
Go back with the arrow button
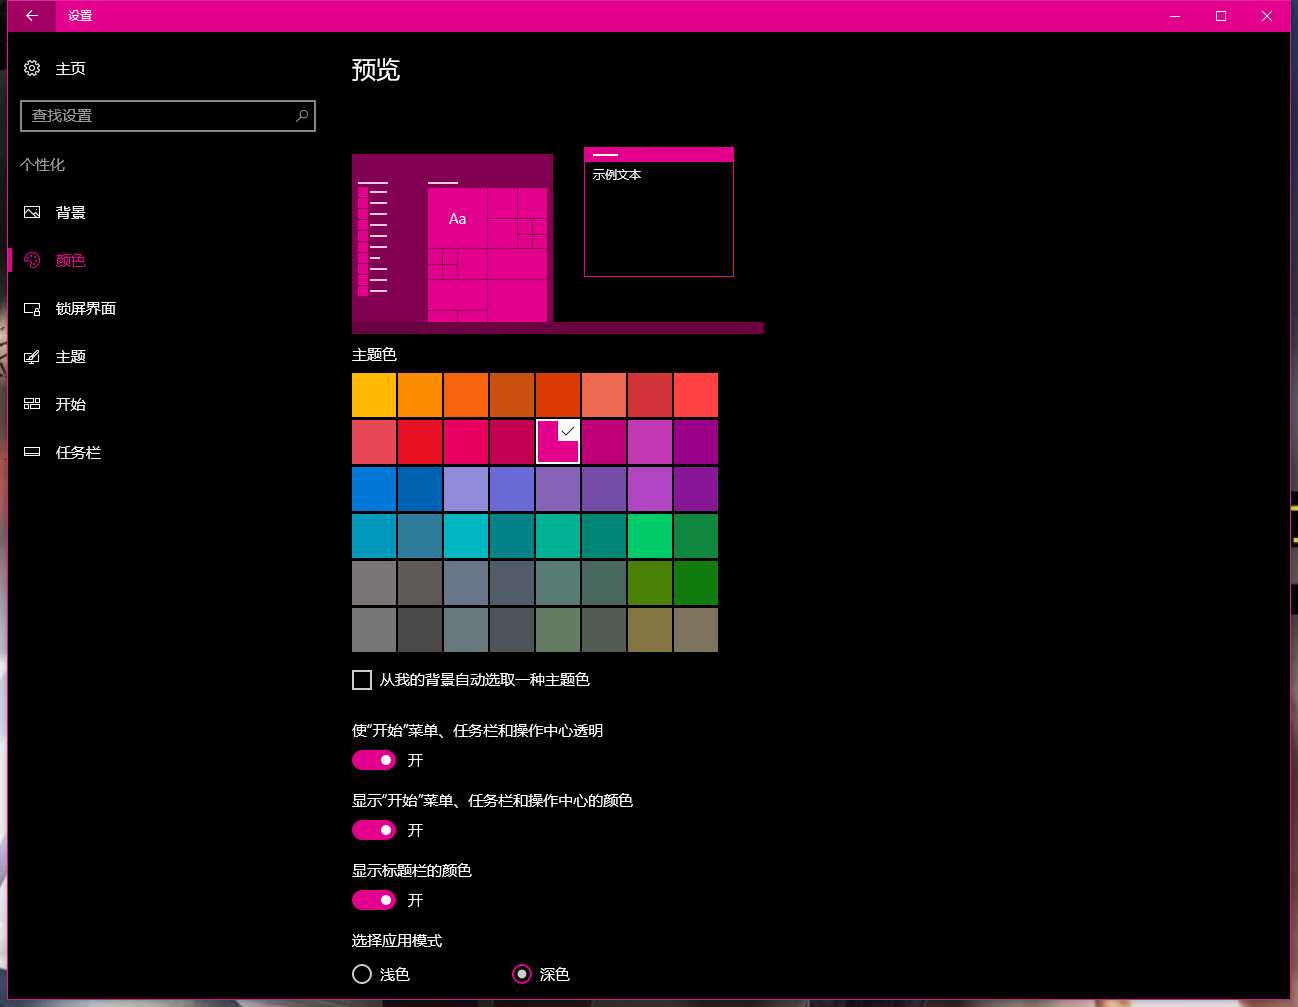tap(32, 16)
